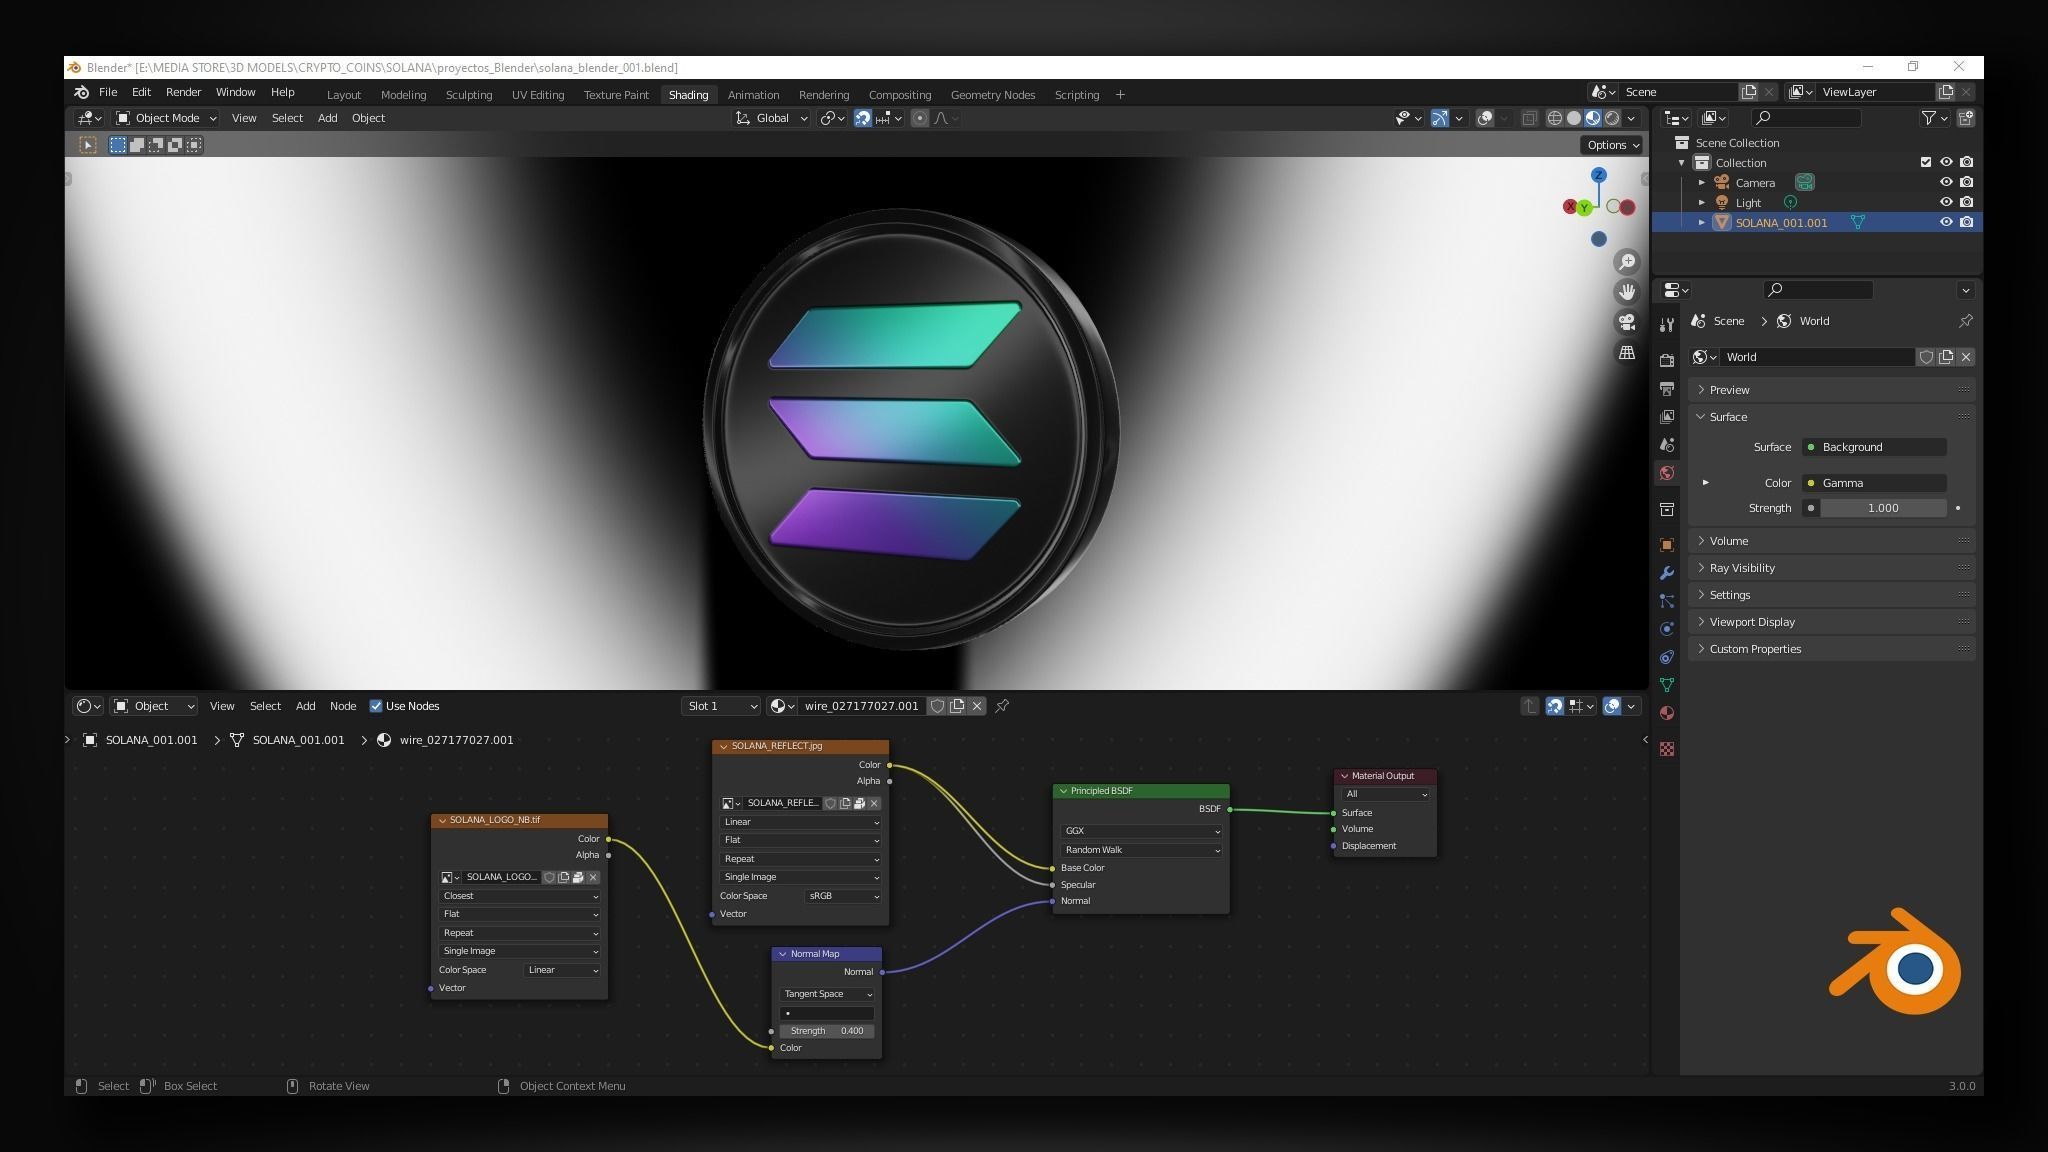Screen dimensions: 2048x1152
Task: Hide Camera in viewport eye icon
Action: 1945,182
